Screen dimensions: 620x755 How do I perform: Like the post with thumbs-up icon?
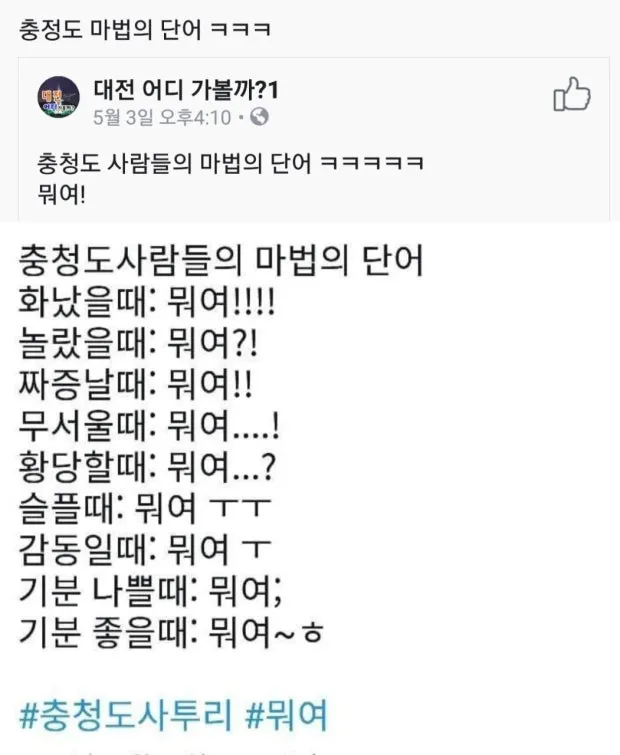(572, 94)
